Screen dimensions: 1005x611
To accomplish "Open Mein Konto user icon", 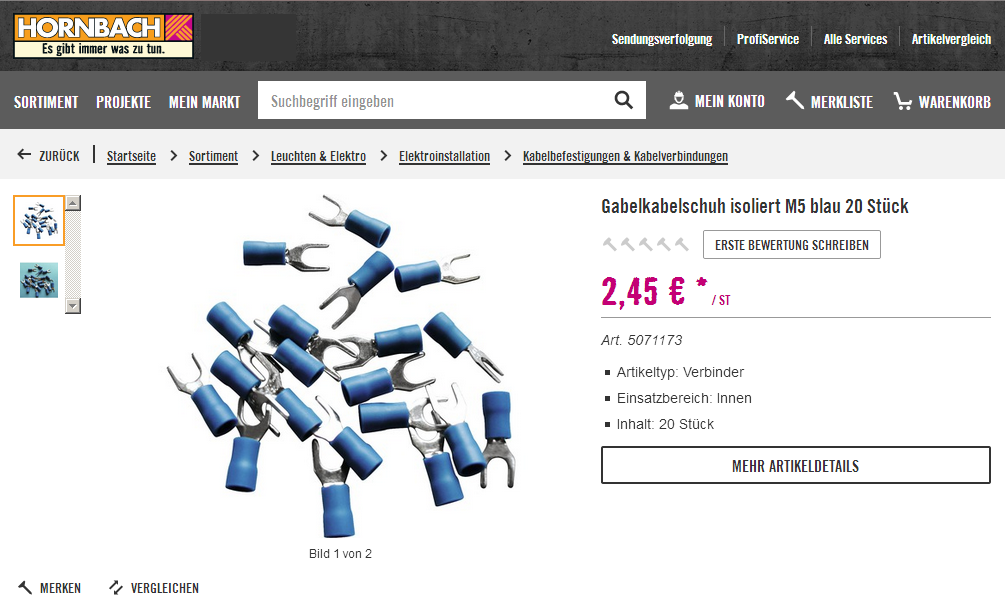I will coord(678,101).
